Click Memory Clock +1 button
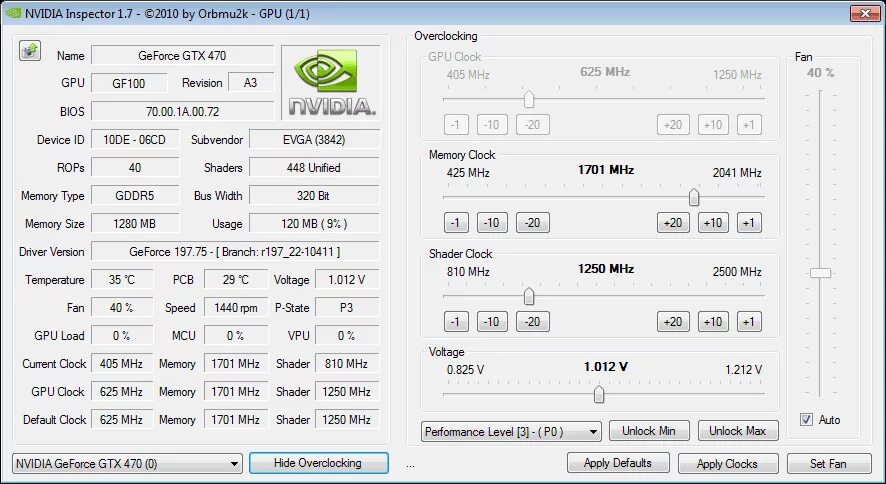The width and height of the screenshot is (886, 484). tap(749, 223)
